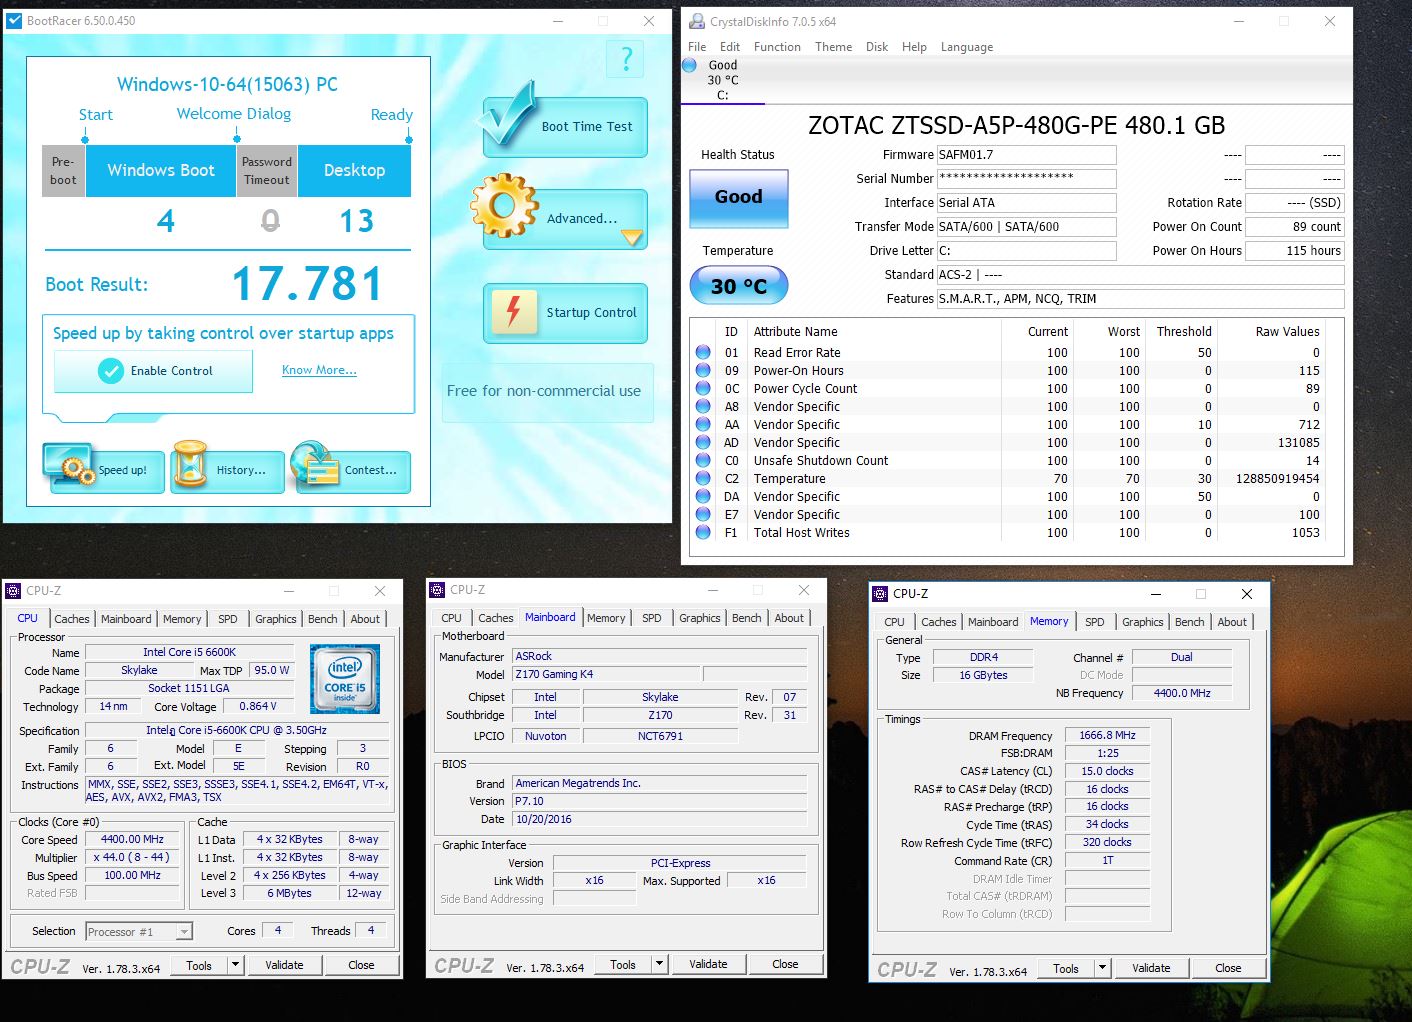The height and width of the screenshot is (1022, 1412).
Task: Click the title bar icon of the CPU-Z Timings window
Action: click(880, 594)
